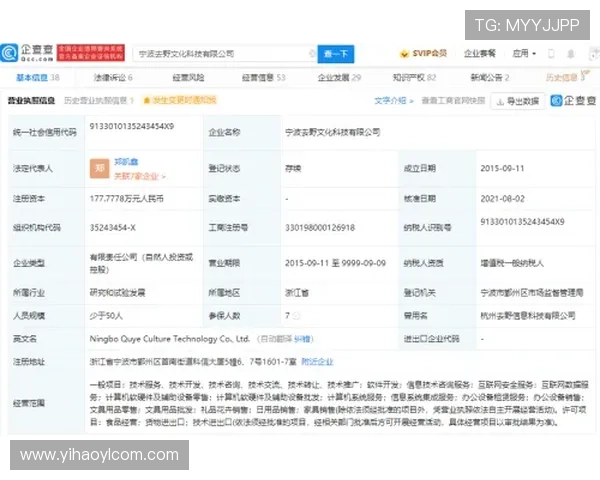Open the mobile phone icon in header
Viewport: 600px width, 480px height.
551,54
